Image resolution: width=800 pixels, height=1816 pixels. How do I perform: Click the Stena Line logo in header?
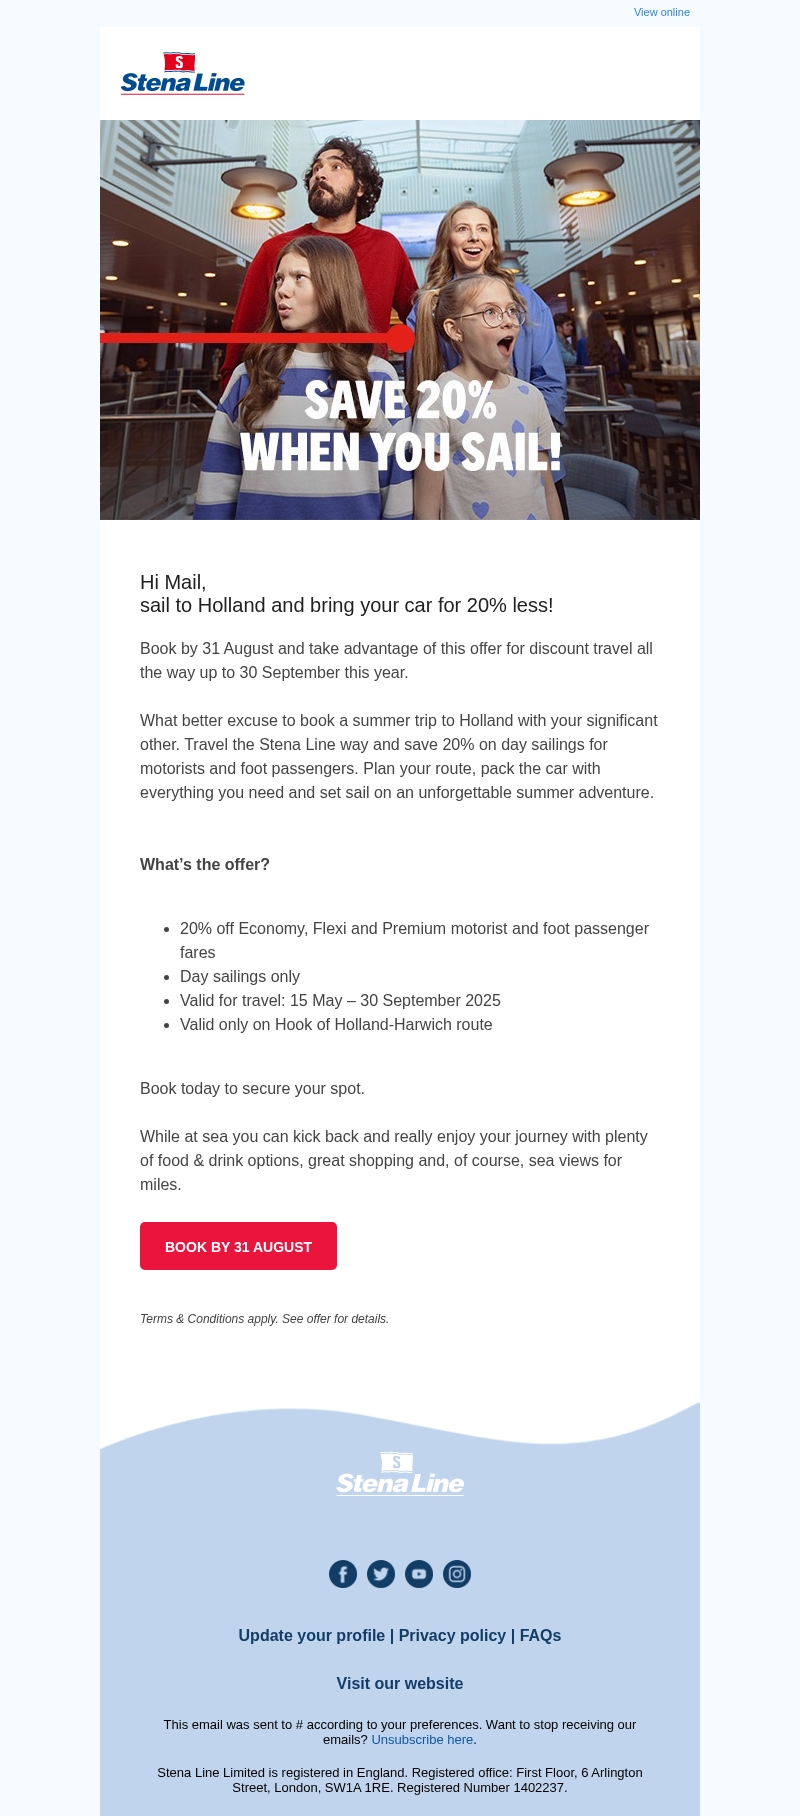183,74
